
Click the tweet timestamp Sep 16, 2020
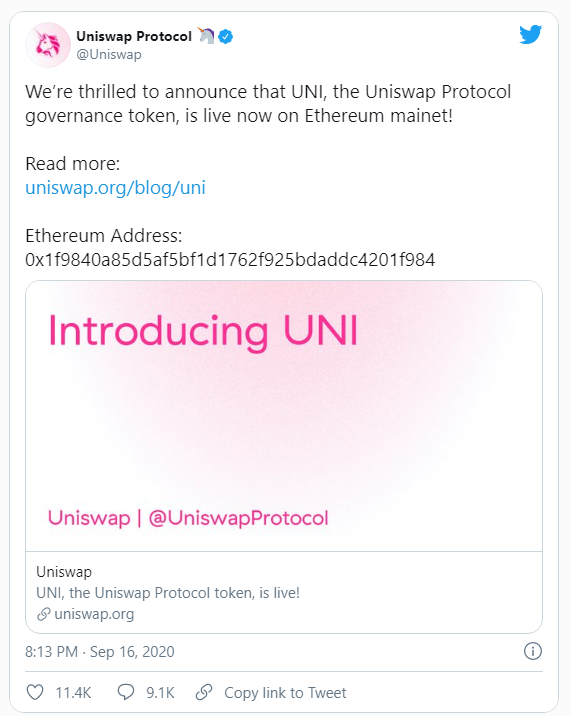[x=100, y=652]
